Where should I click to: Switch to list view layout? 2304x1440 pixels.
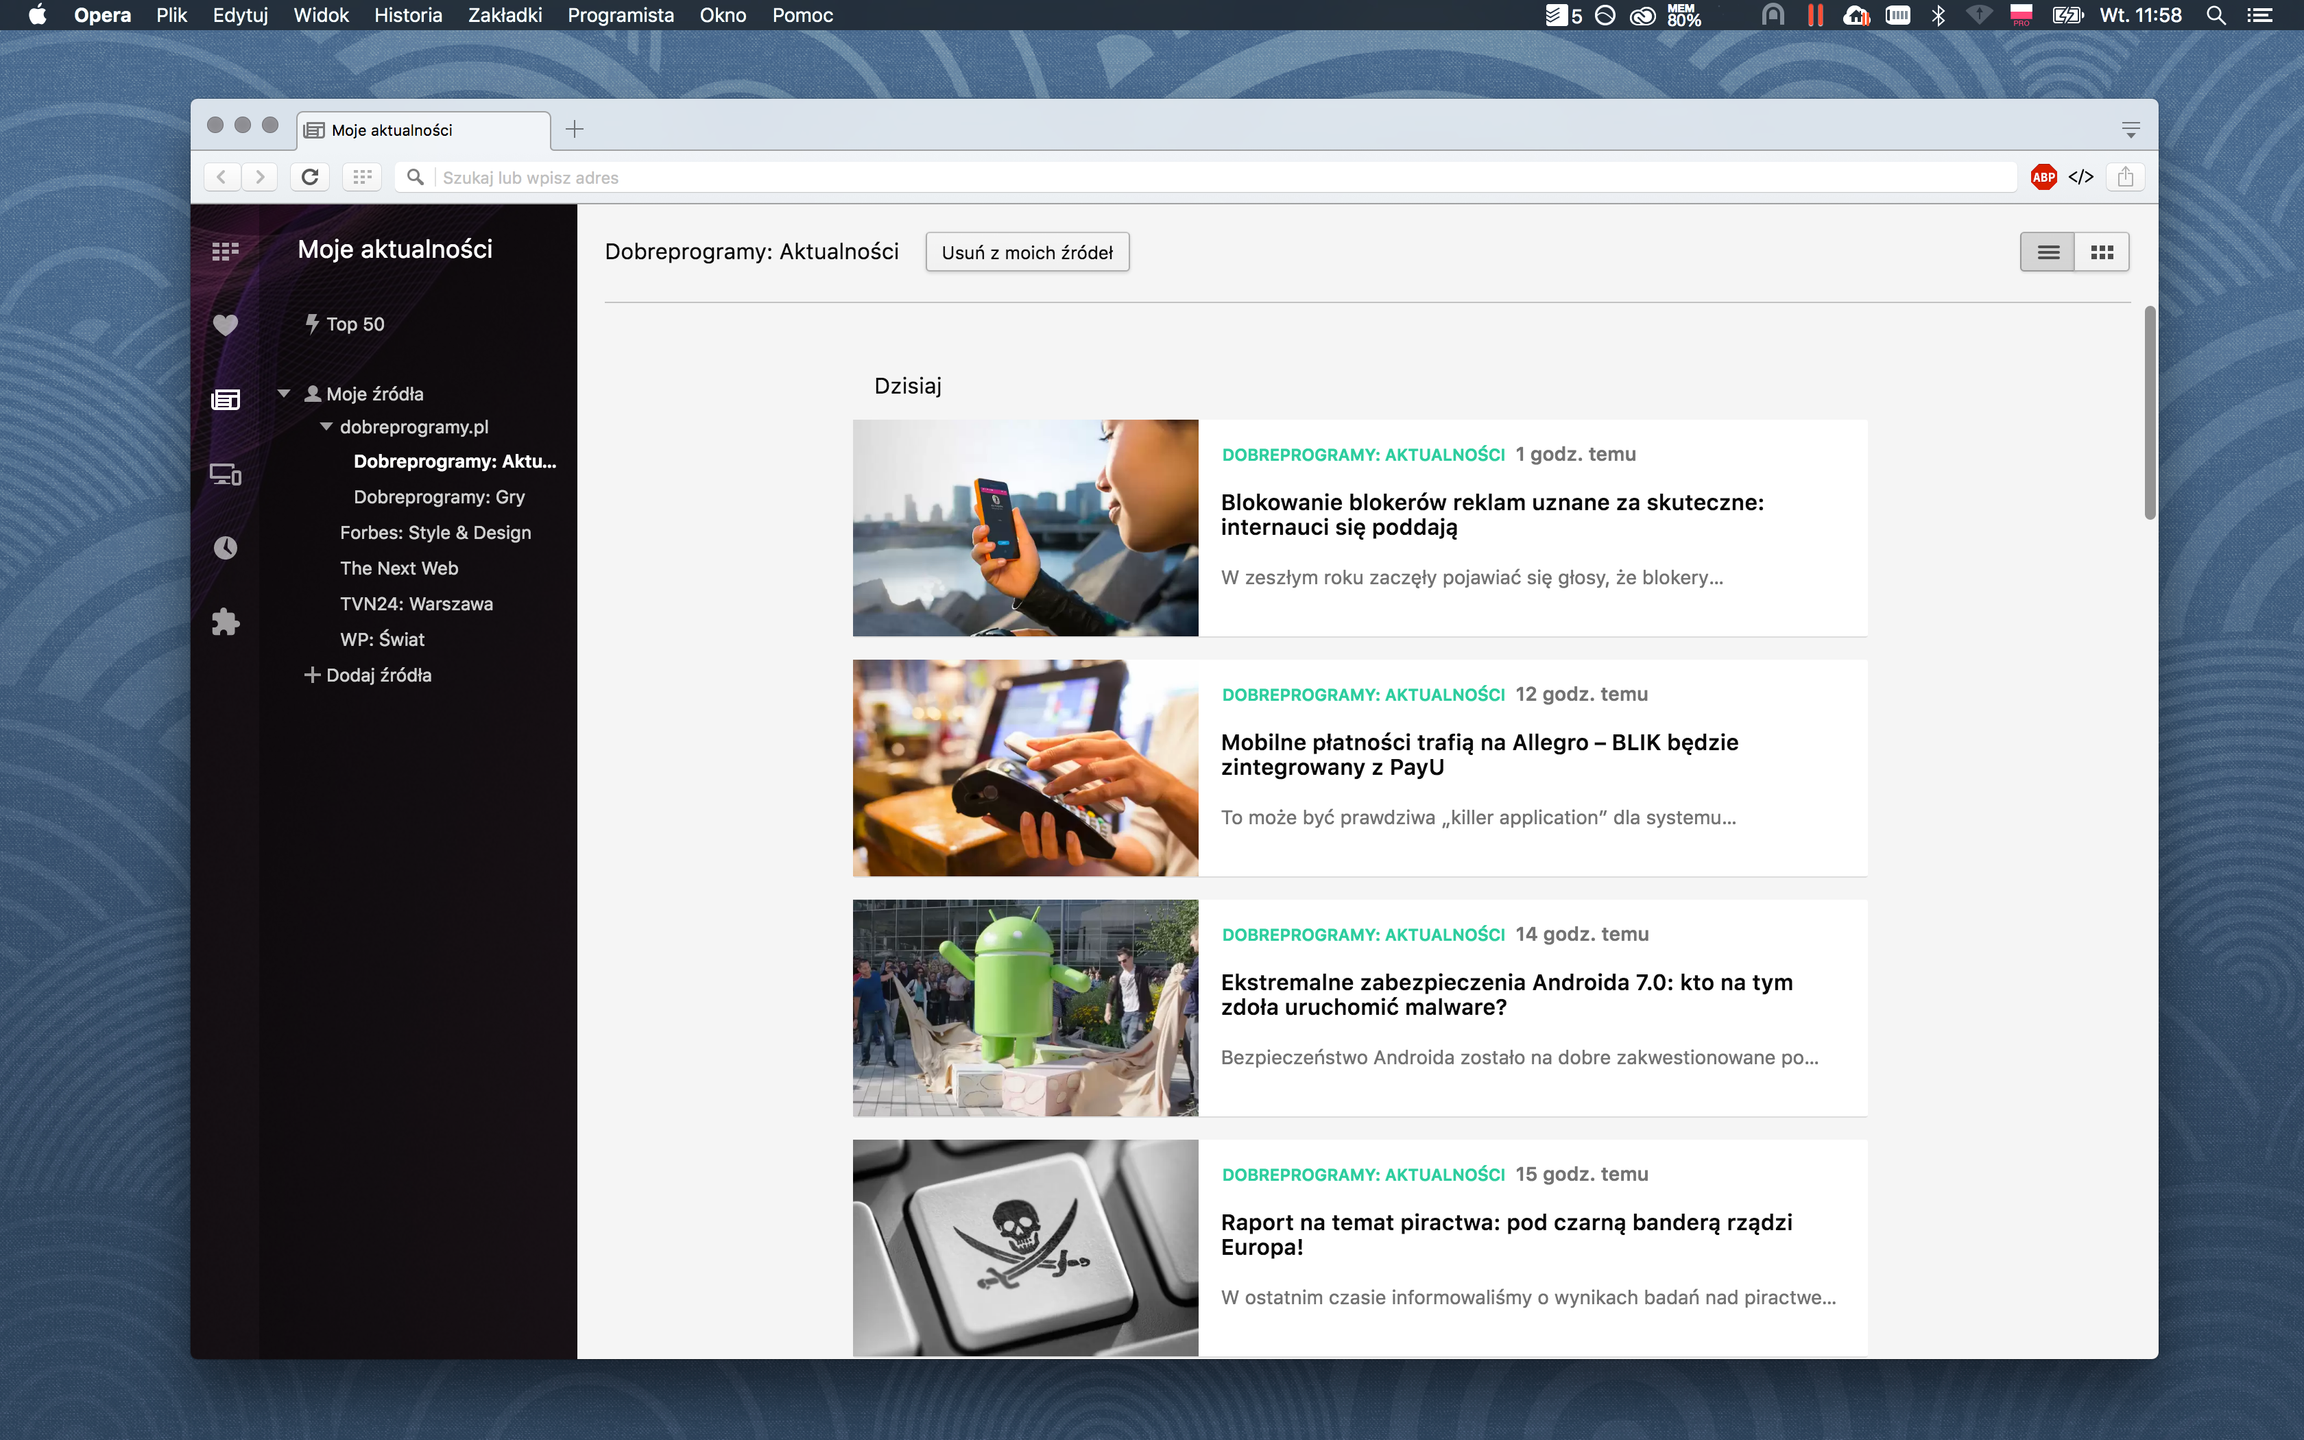(2047, 253)
